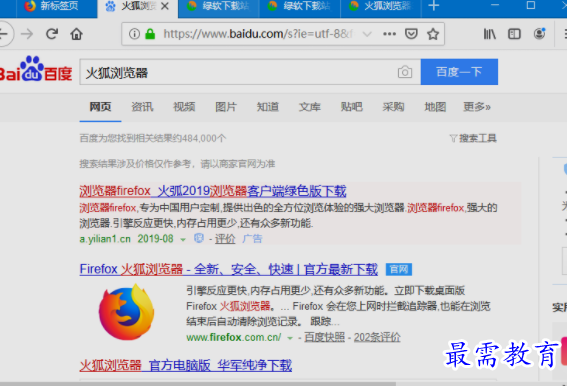567x386 pixels.
Task: Switch to the last 火狐浏览器 tab
Action: tap(381, 7)
